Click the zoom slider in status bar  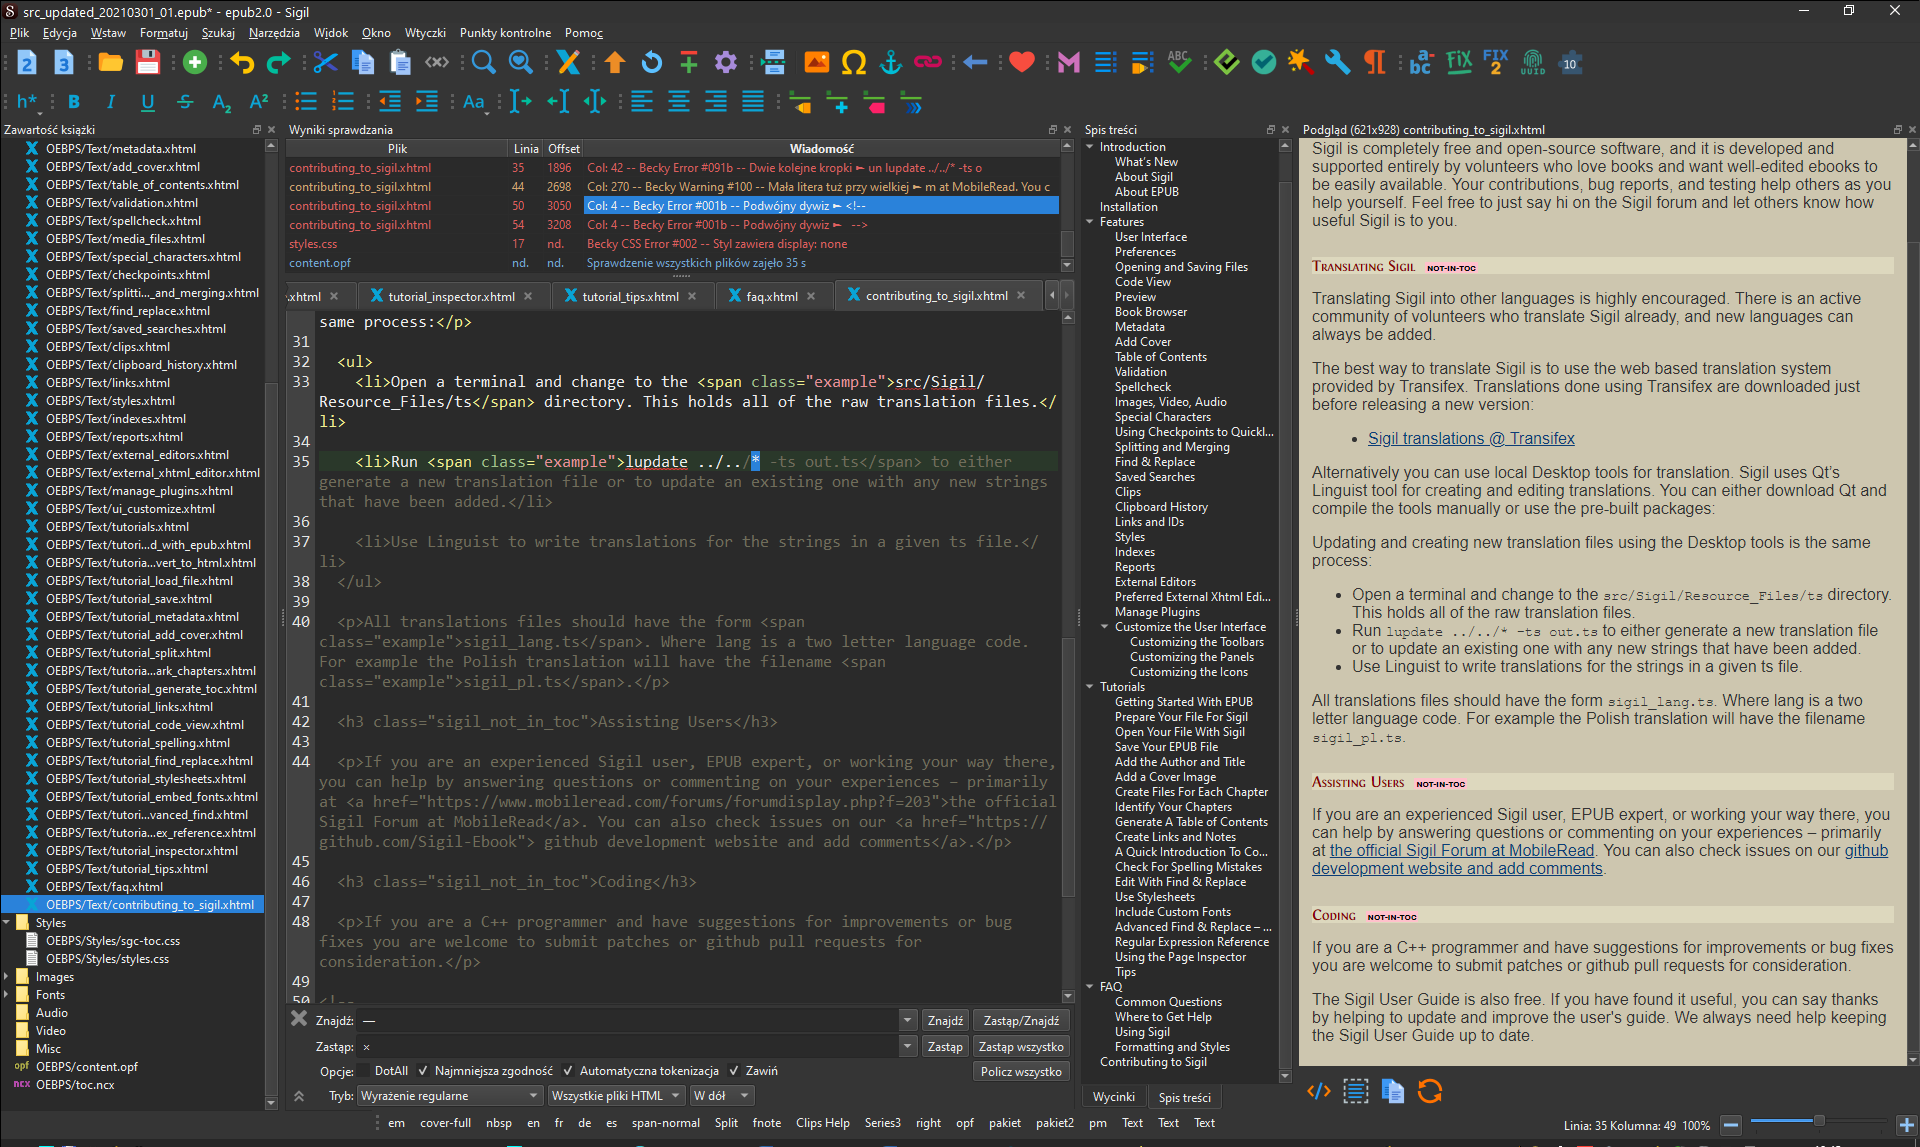coord(1818,1122)
